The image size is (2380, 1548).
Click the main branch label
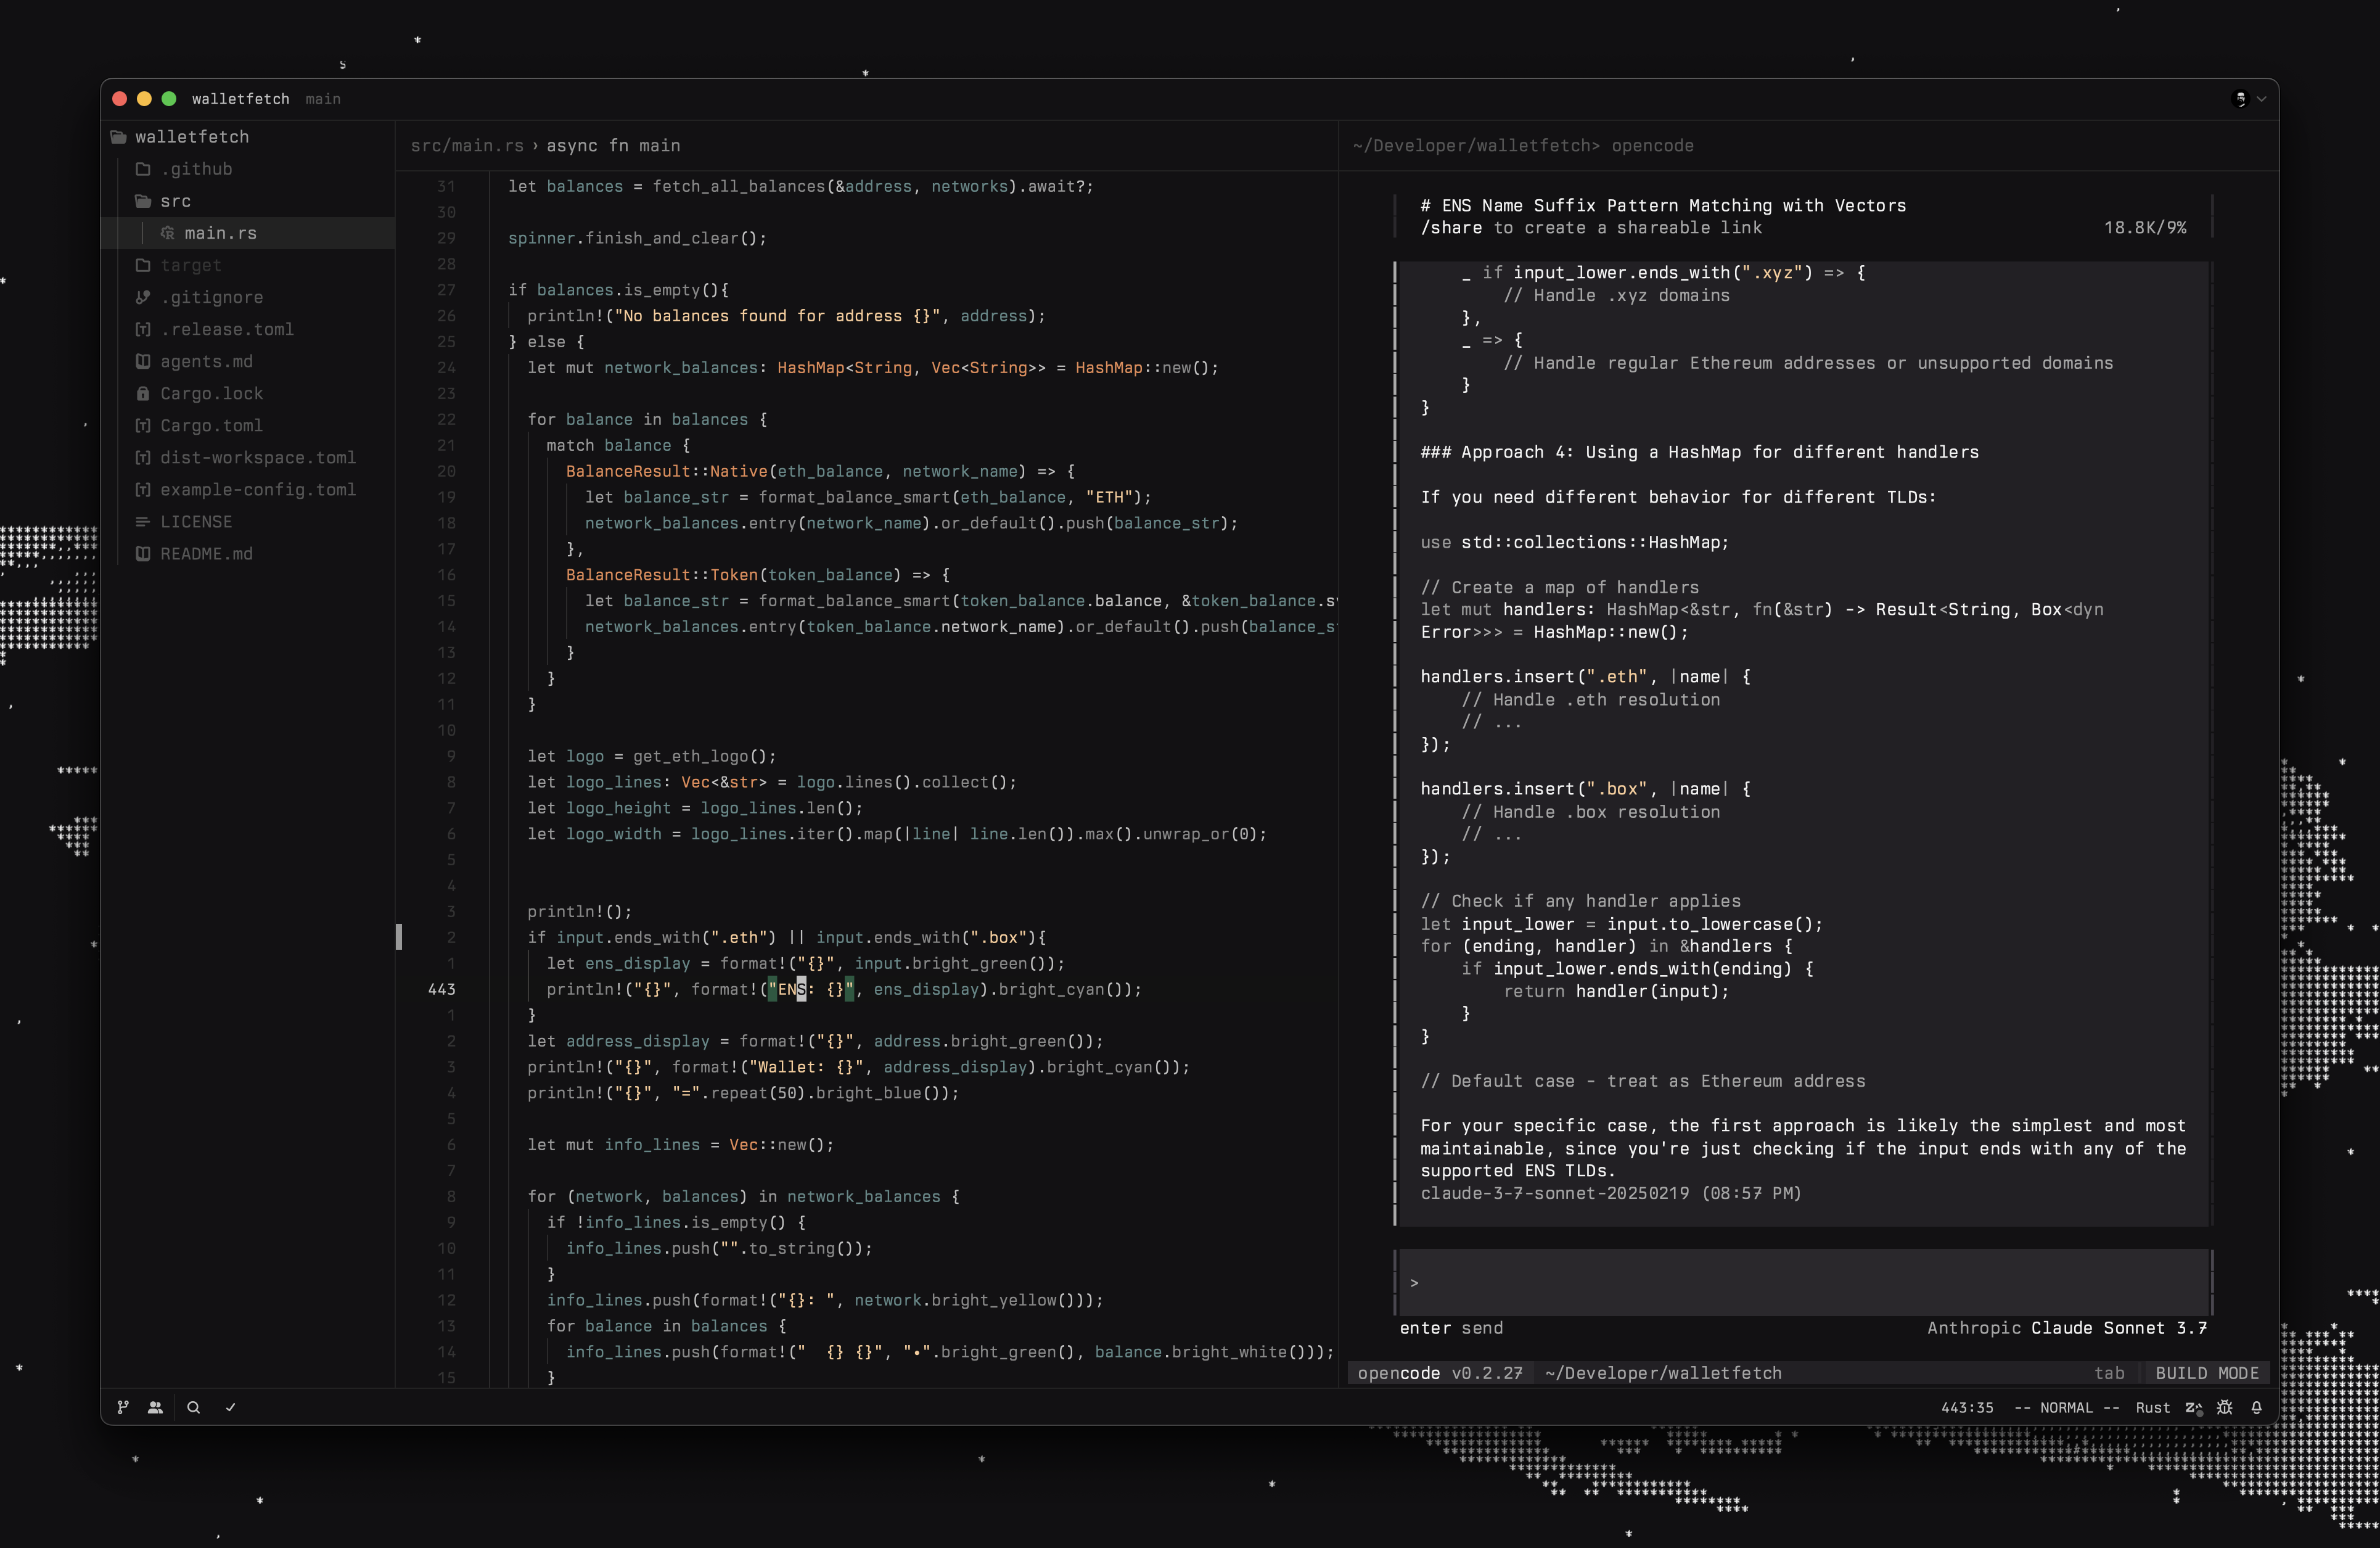323,99
